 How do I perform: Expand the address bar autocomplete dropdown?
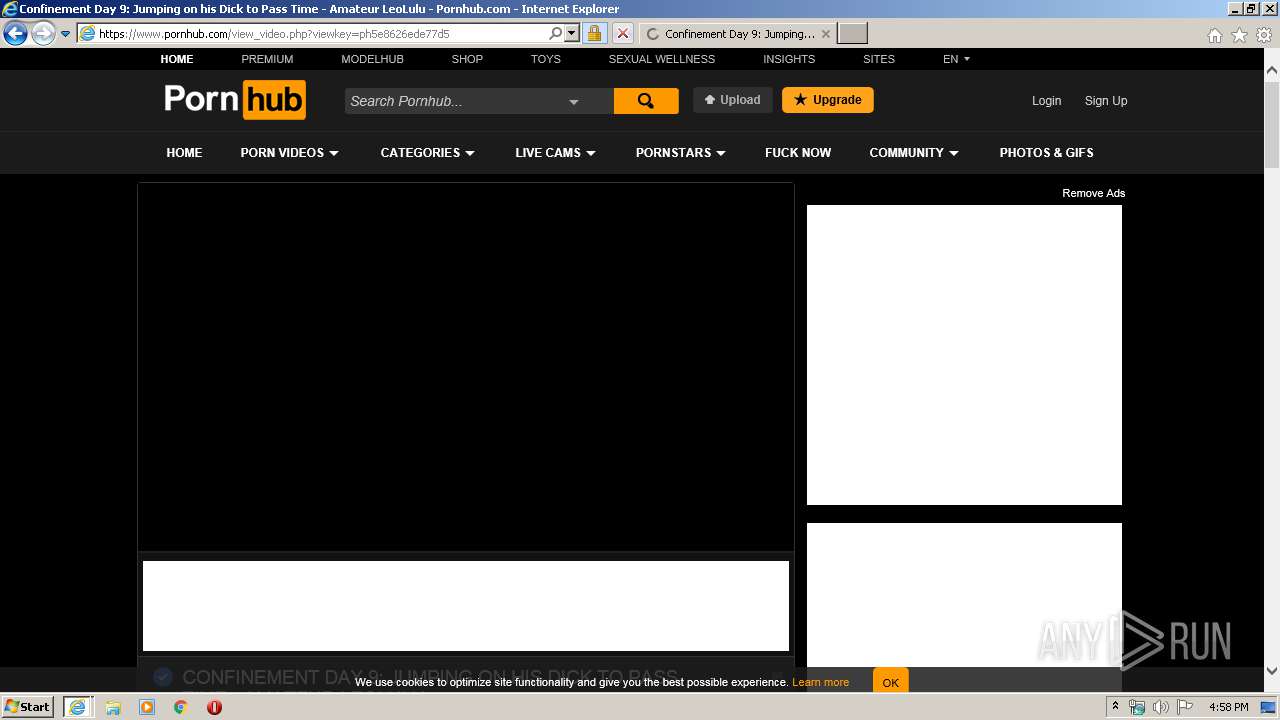pyautogui.click(x=572, y=34)
